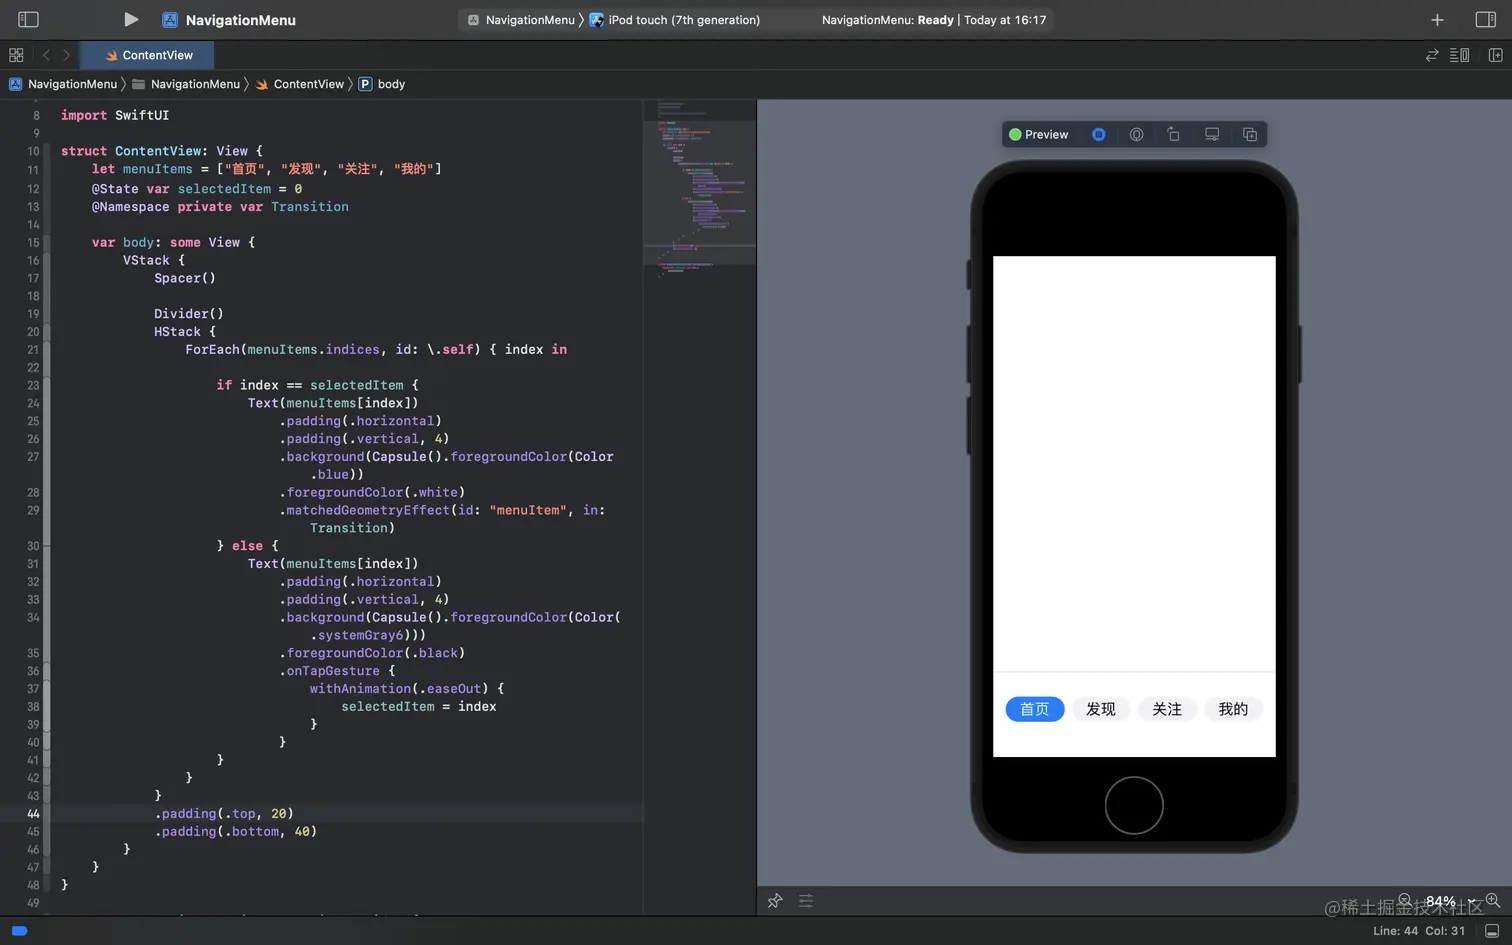Toggle the debug area button in status bar
Screen dimensions: 1512x945
point(1492,931)
